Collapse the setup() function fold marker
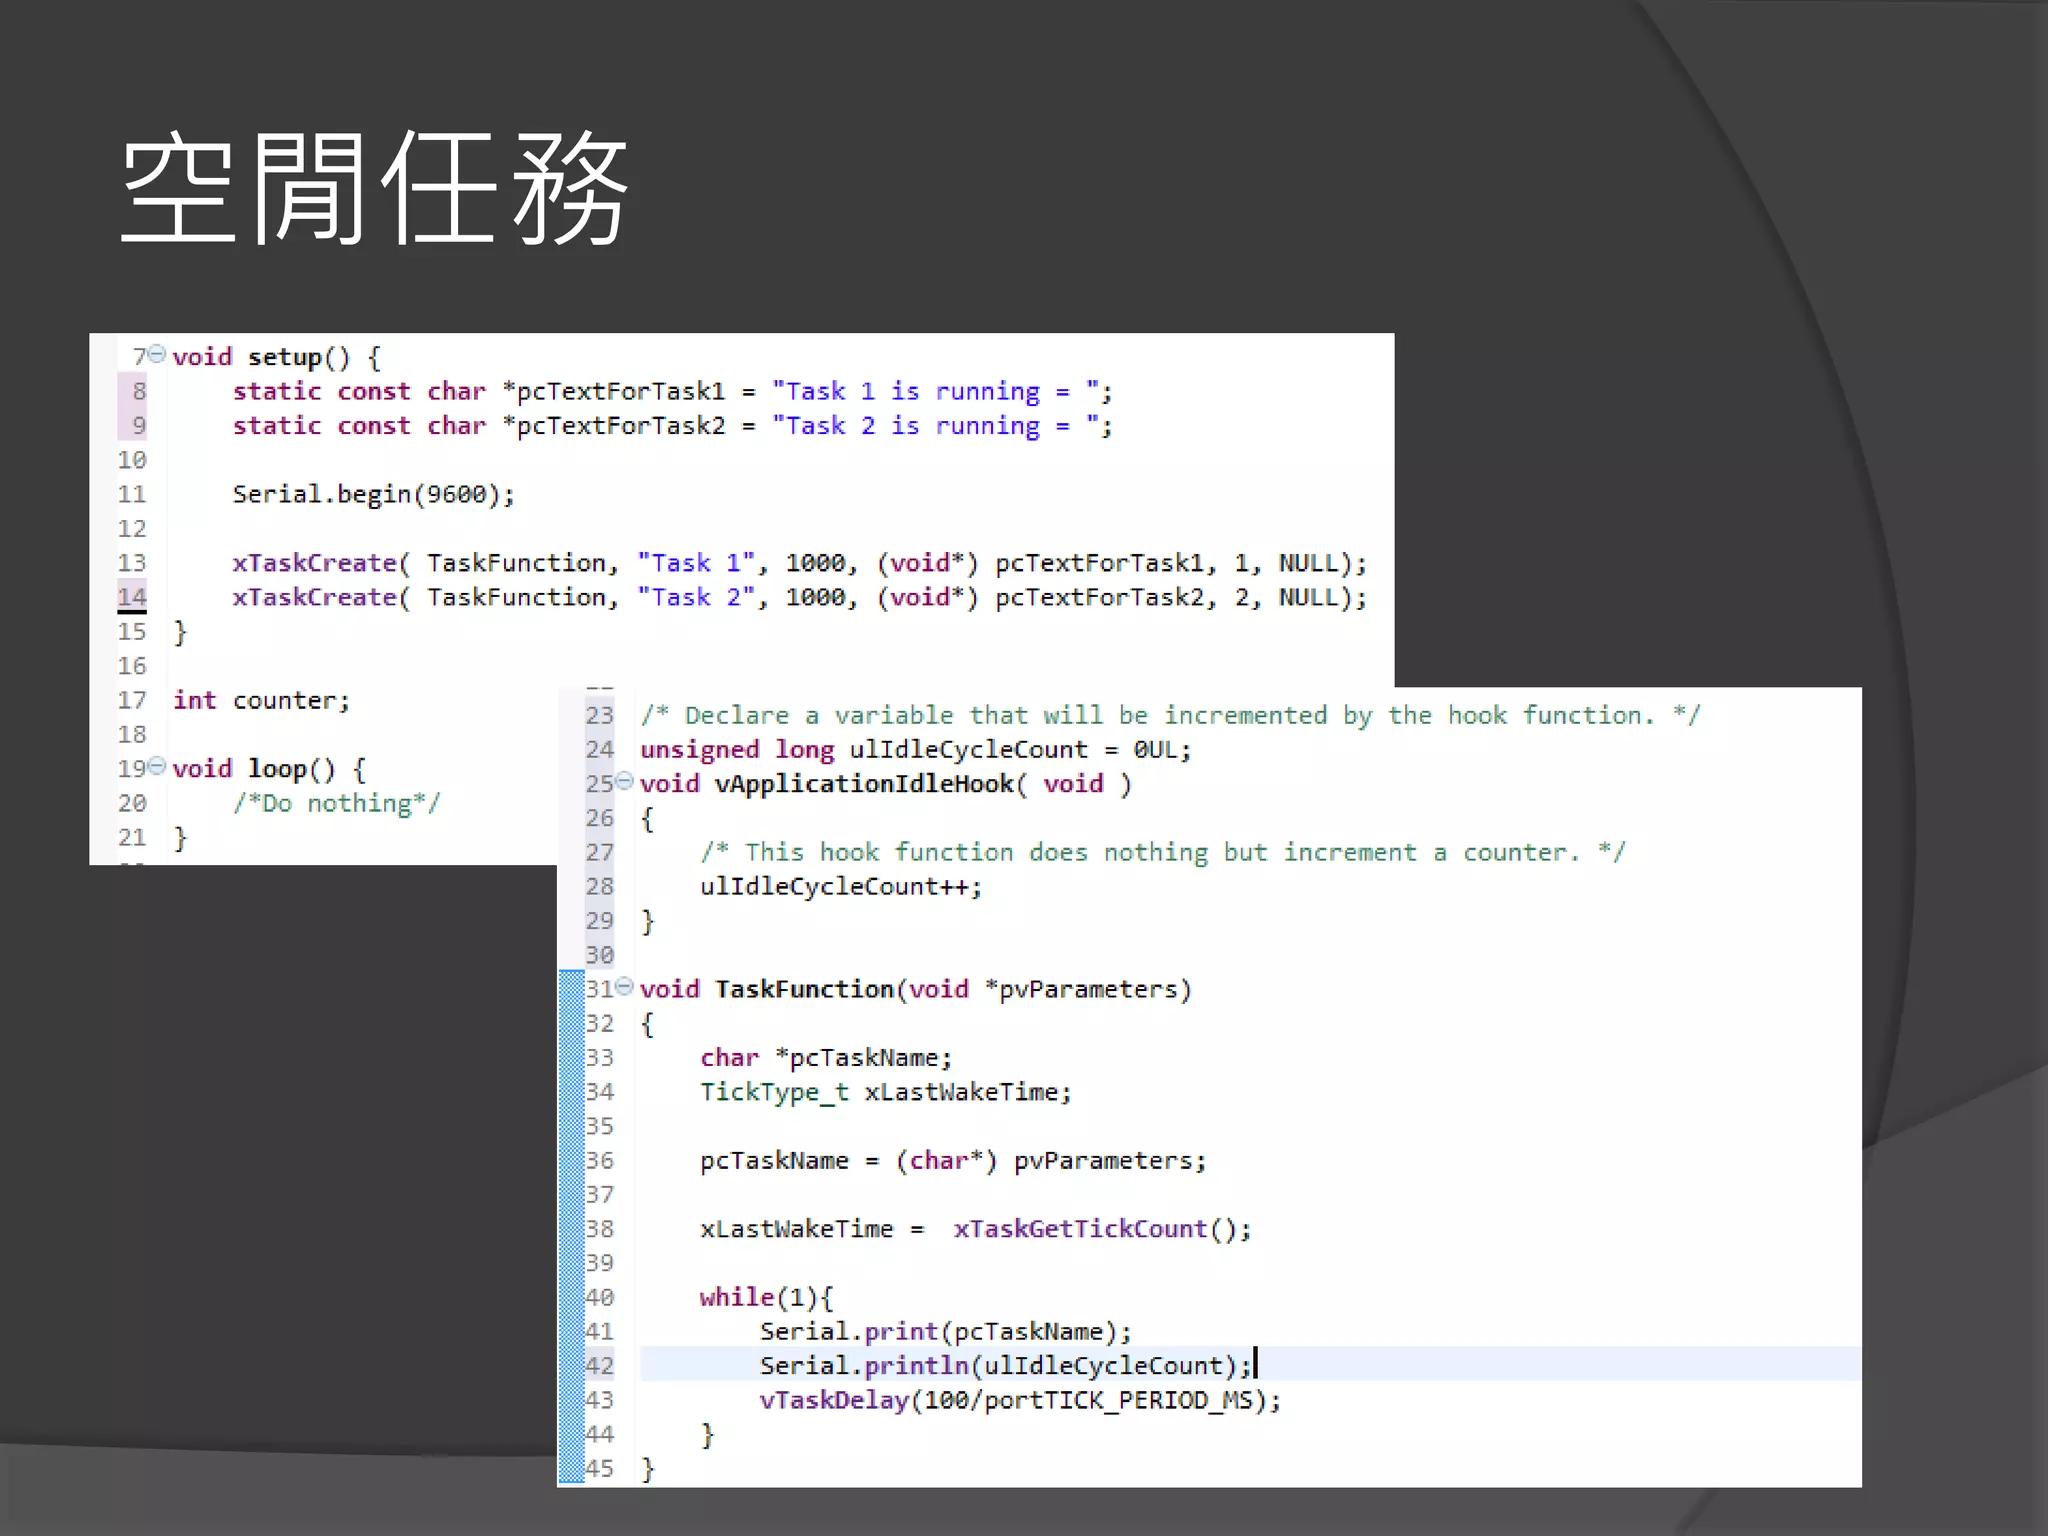Screen dimensions: 2048x1536 click(x=157, y=354)
